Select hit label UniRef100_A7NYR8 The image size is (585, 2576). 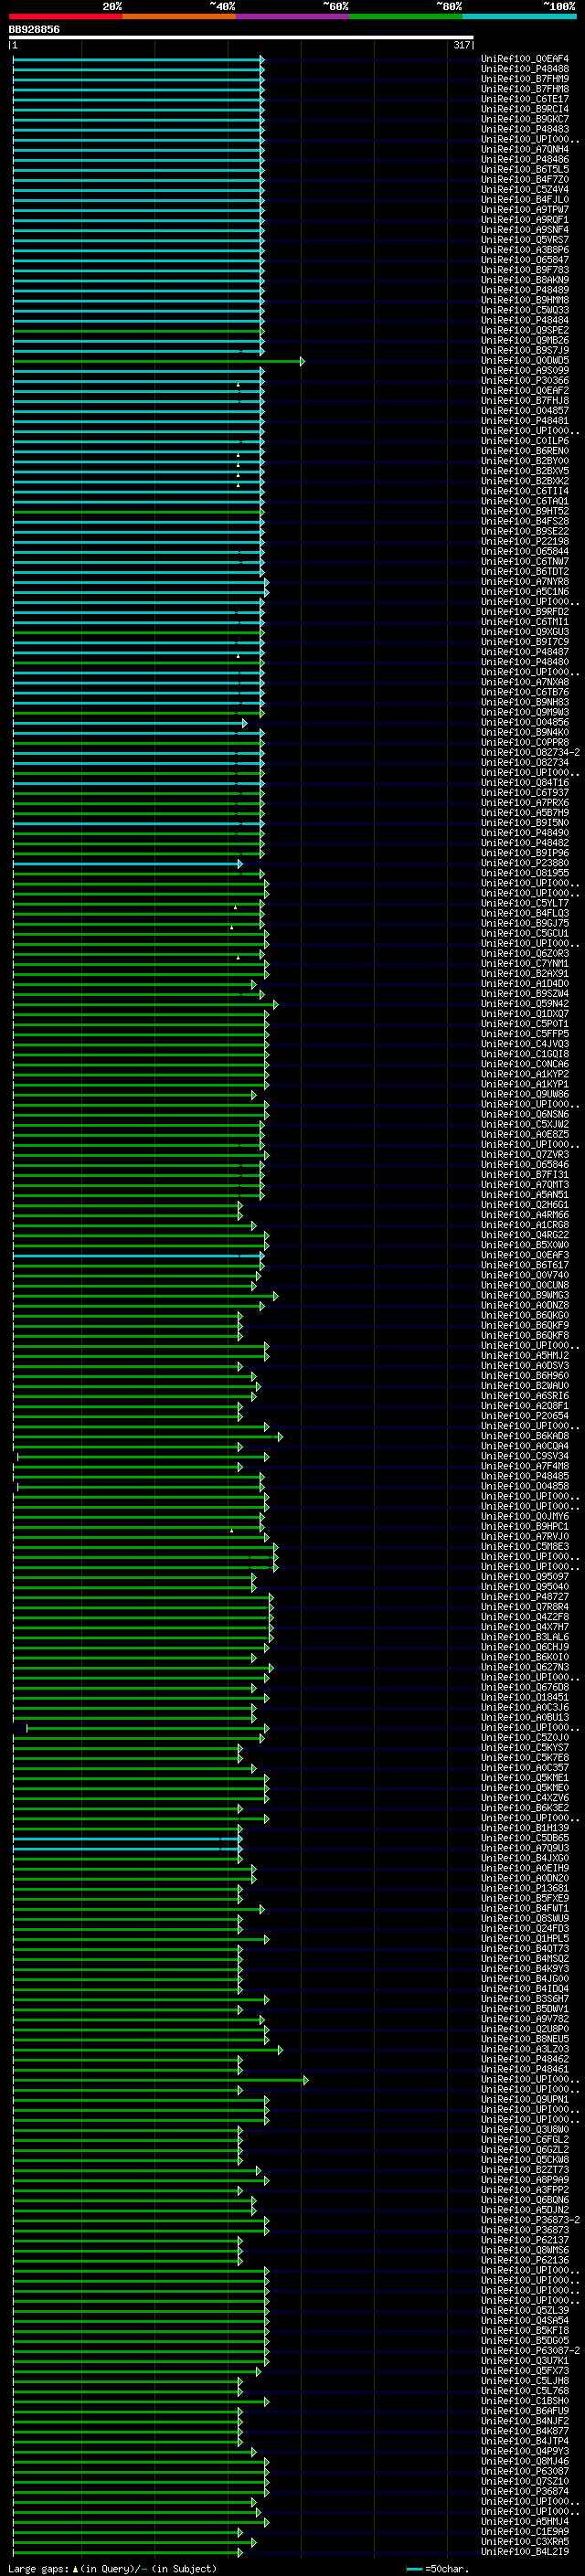point(525,582)
